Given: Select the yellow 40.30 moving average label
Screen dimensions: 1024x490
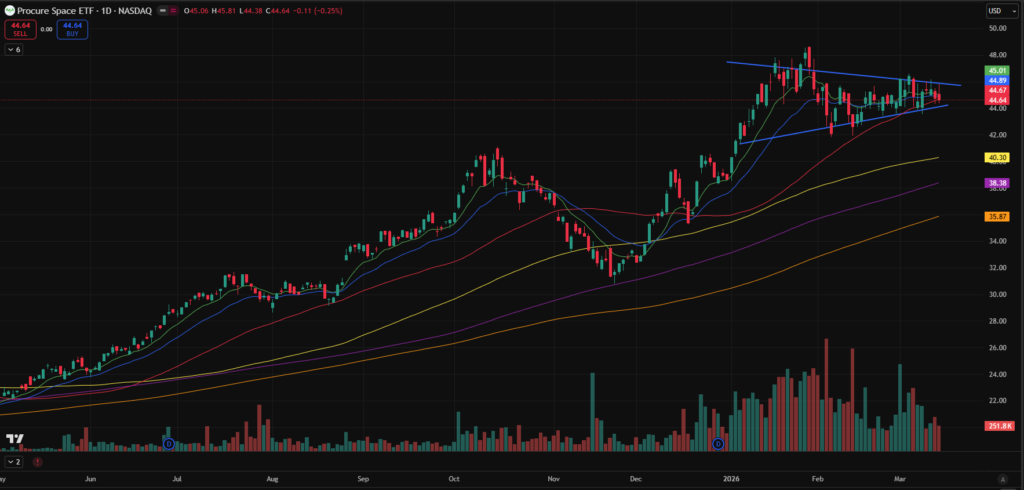Looking at the screenshot, I should tap(996, 157).
